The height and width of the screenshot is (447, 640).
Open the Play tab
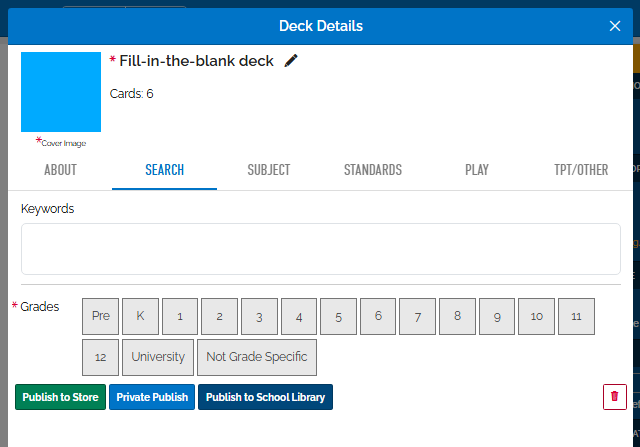[x=477, y=170]
